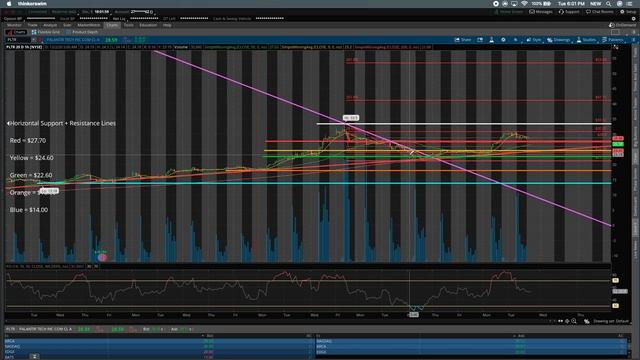Image resolution: width=640 pixels, height=360 pixels.
Task: Open chart settings gear icon
Action: [503, 40]
